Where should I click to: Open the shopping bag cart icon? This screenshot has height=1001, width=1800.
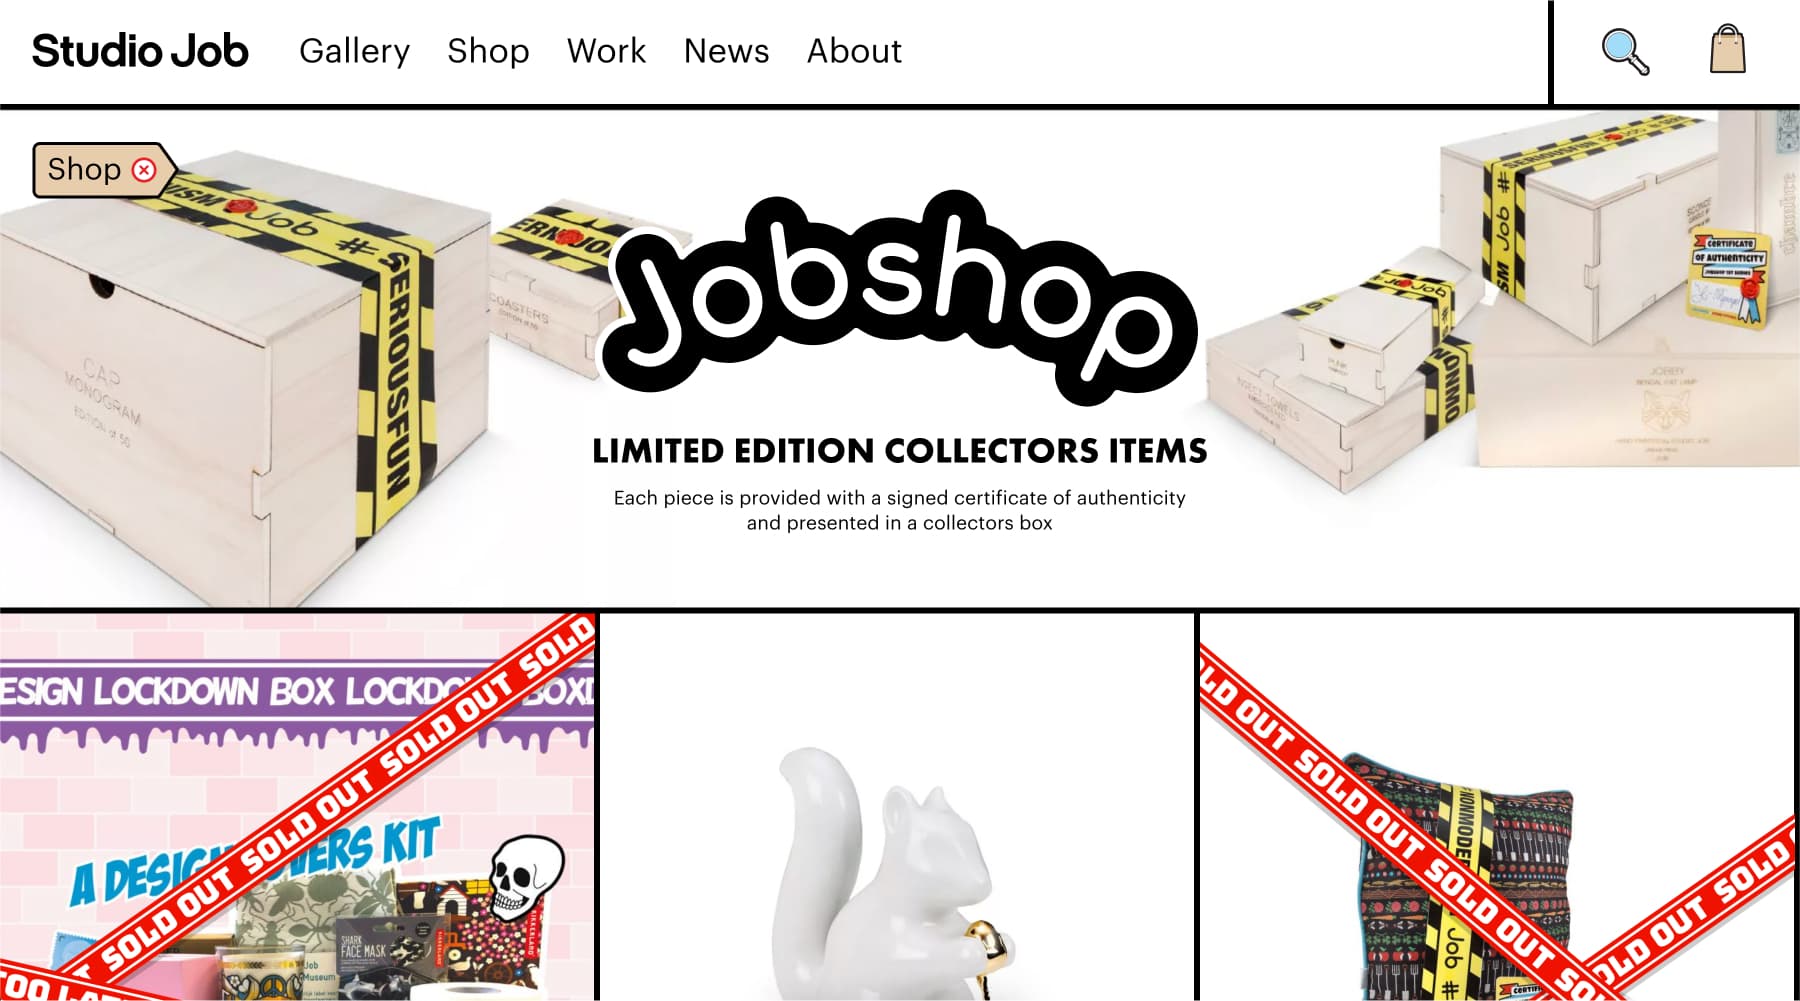[x=1727, y=50]
